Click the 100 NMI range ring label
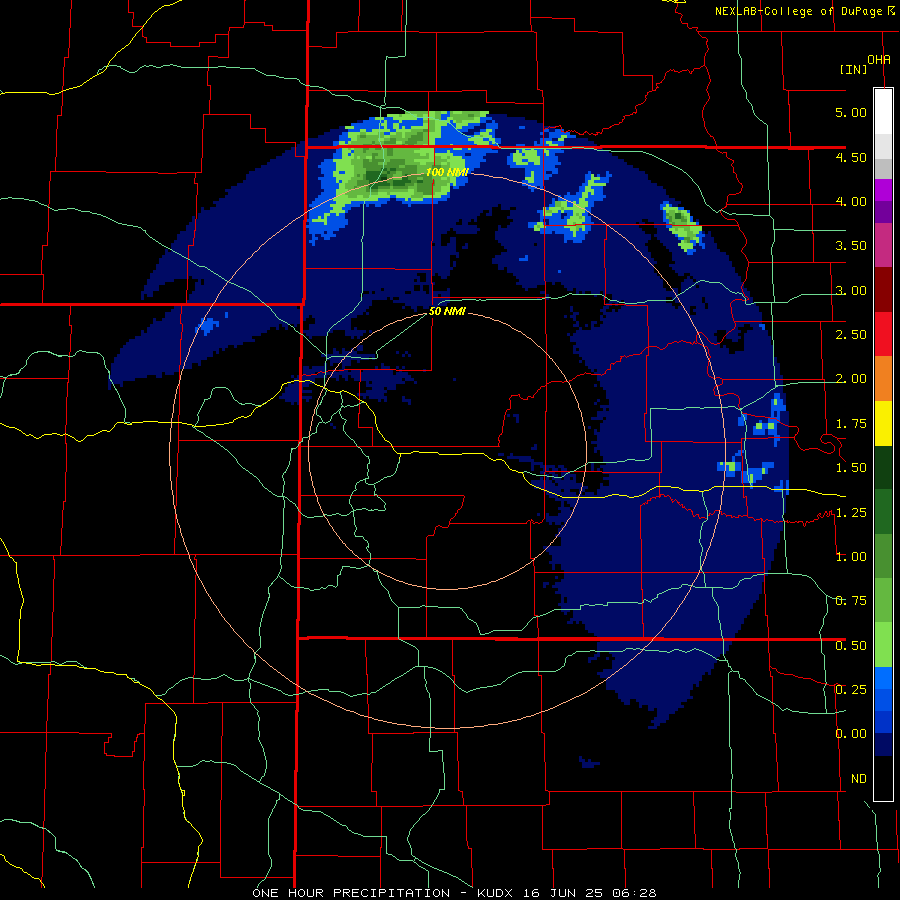This screenshot has height=900, width=900. pyautogui.click(x=447, y=172)
